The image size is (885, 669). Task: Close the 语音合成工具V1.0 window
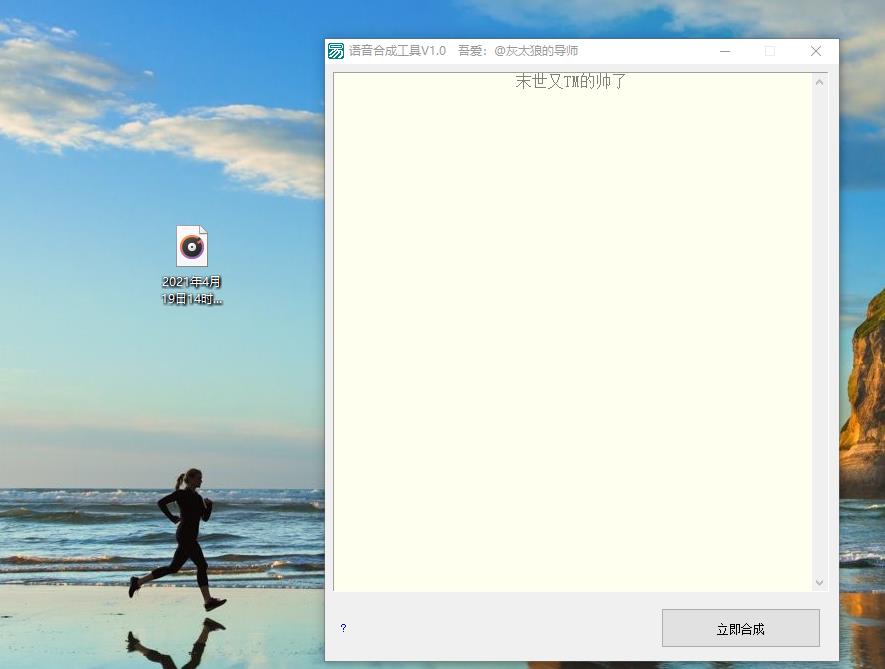tap(816, 51)
